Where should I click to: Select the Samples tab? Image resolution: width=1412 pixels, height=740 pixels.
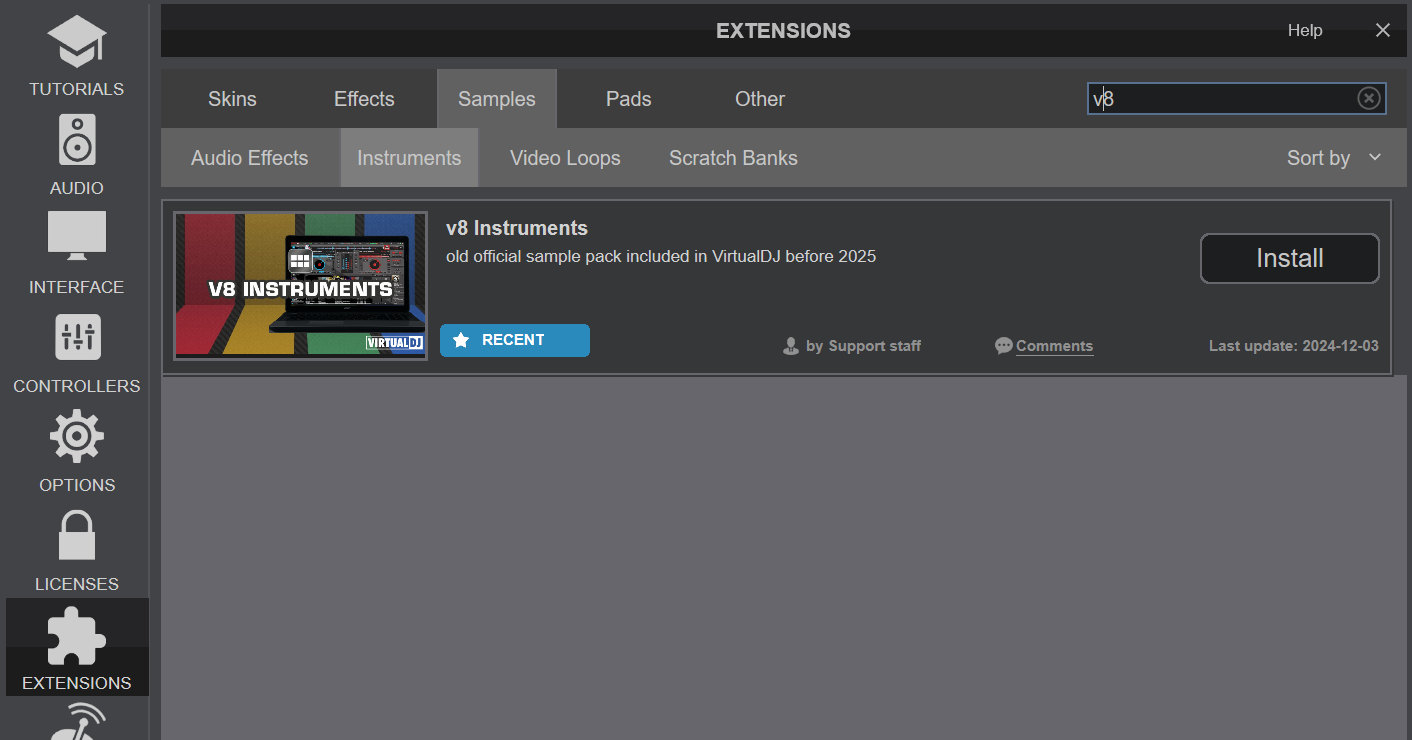pos(497,99)
